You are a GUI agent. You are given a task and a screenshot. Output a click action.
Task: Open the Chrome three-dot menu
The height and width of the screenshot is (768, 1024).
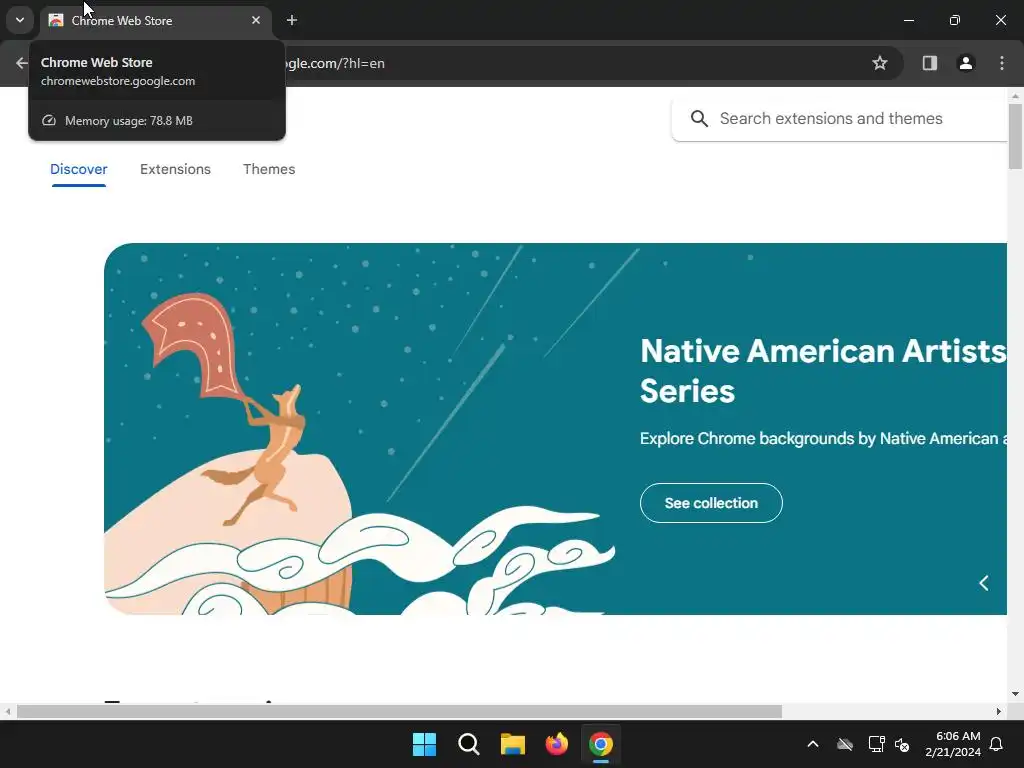click(x=1002, y=63)
